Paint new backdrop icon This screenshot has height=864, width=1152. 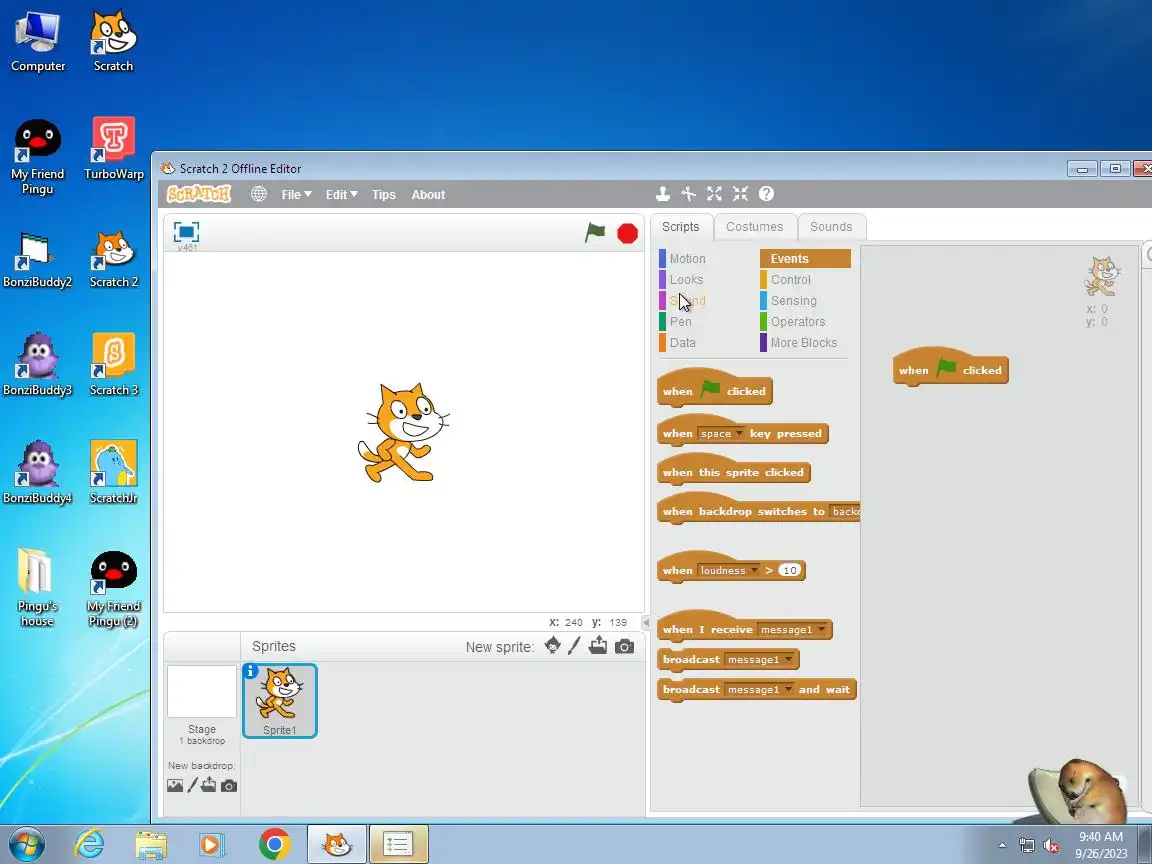tap(192, 785)
